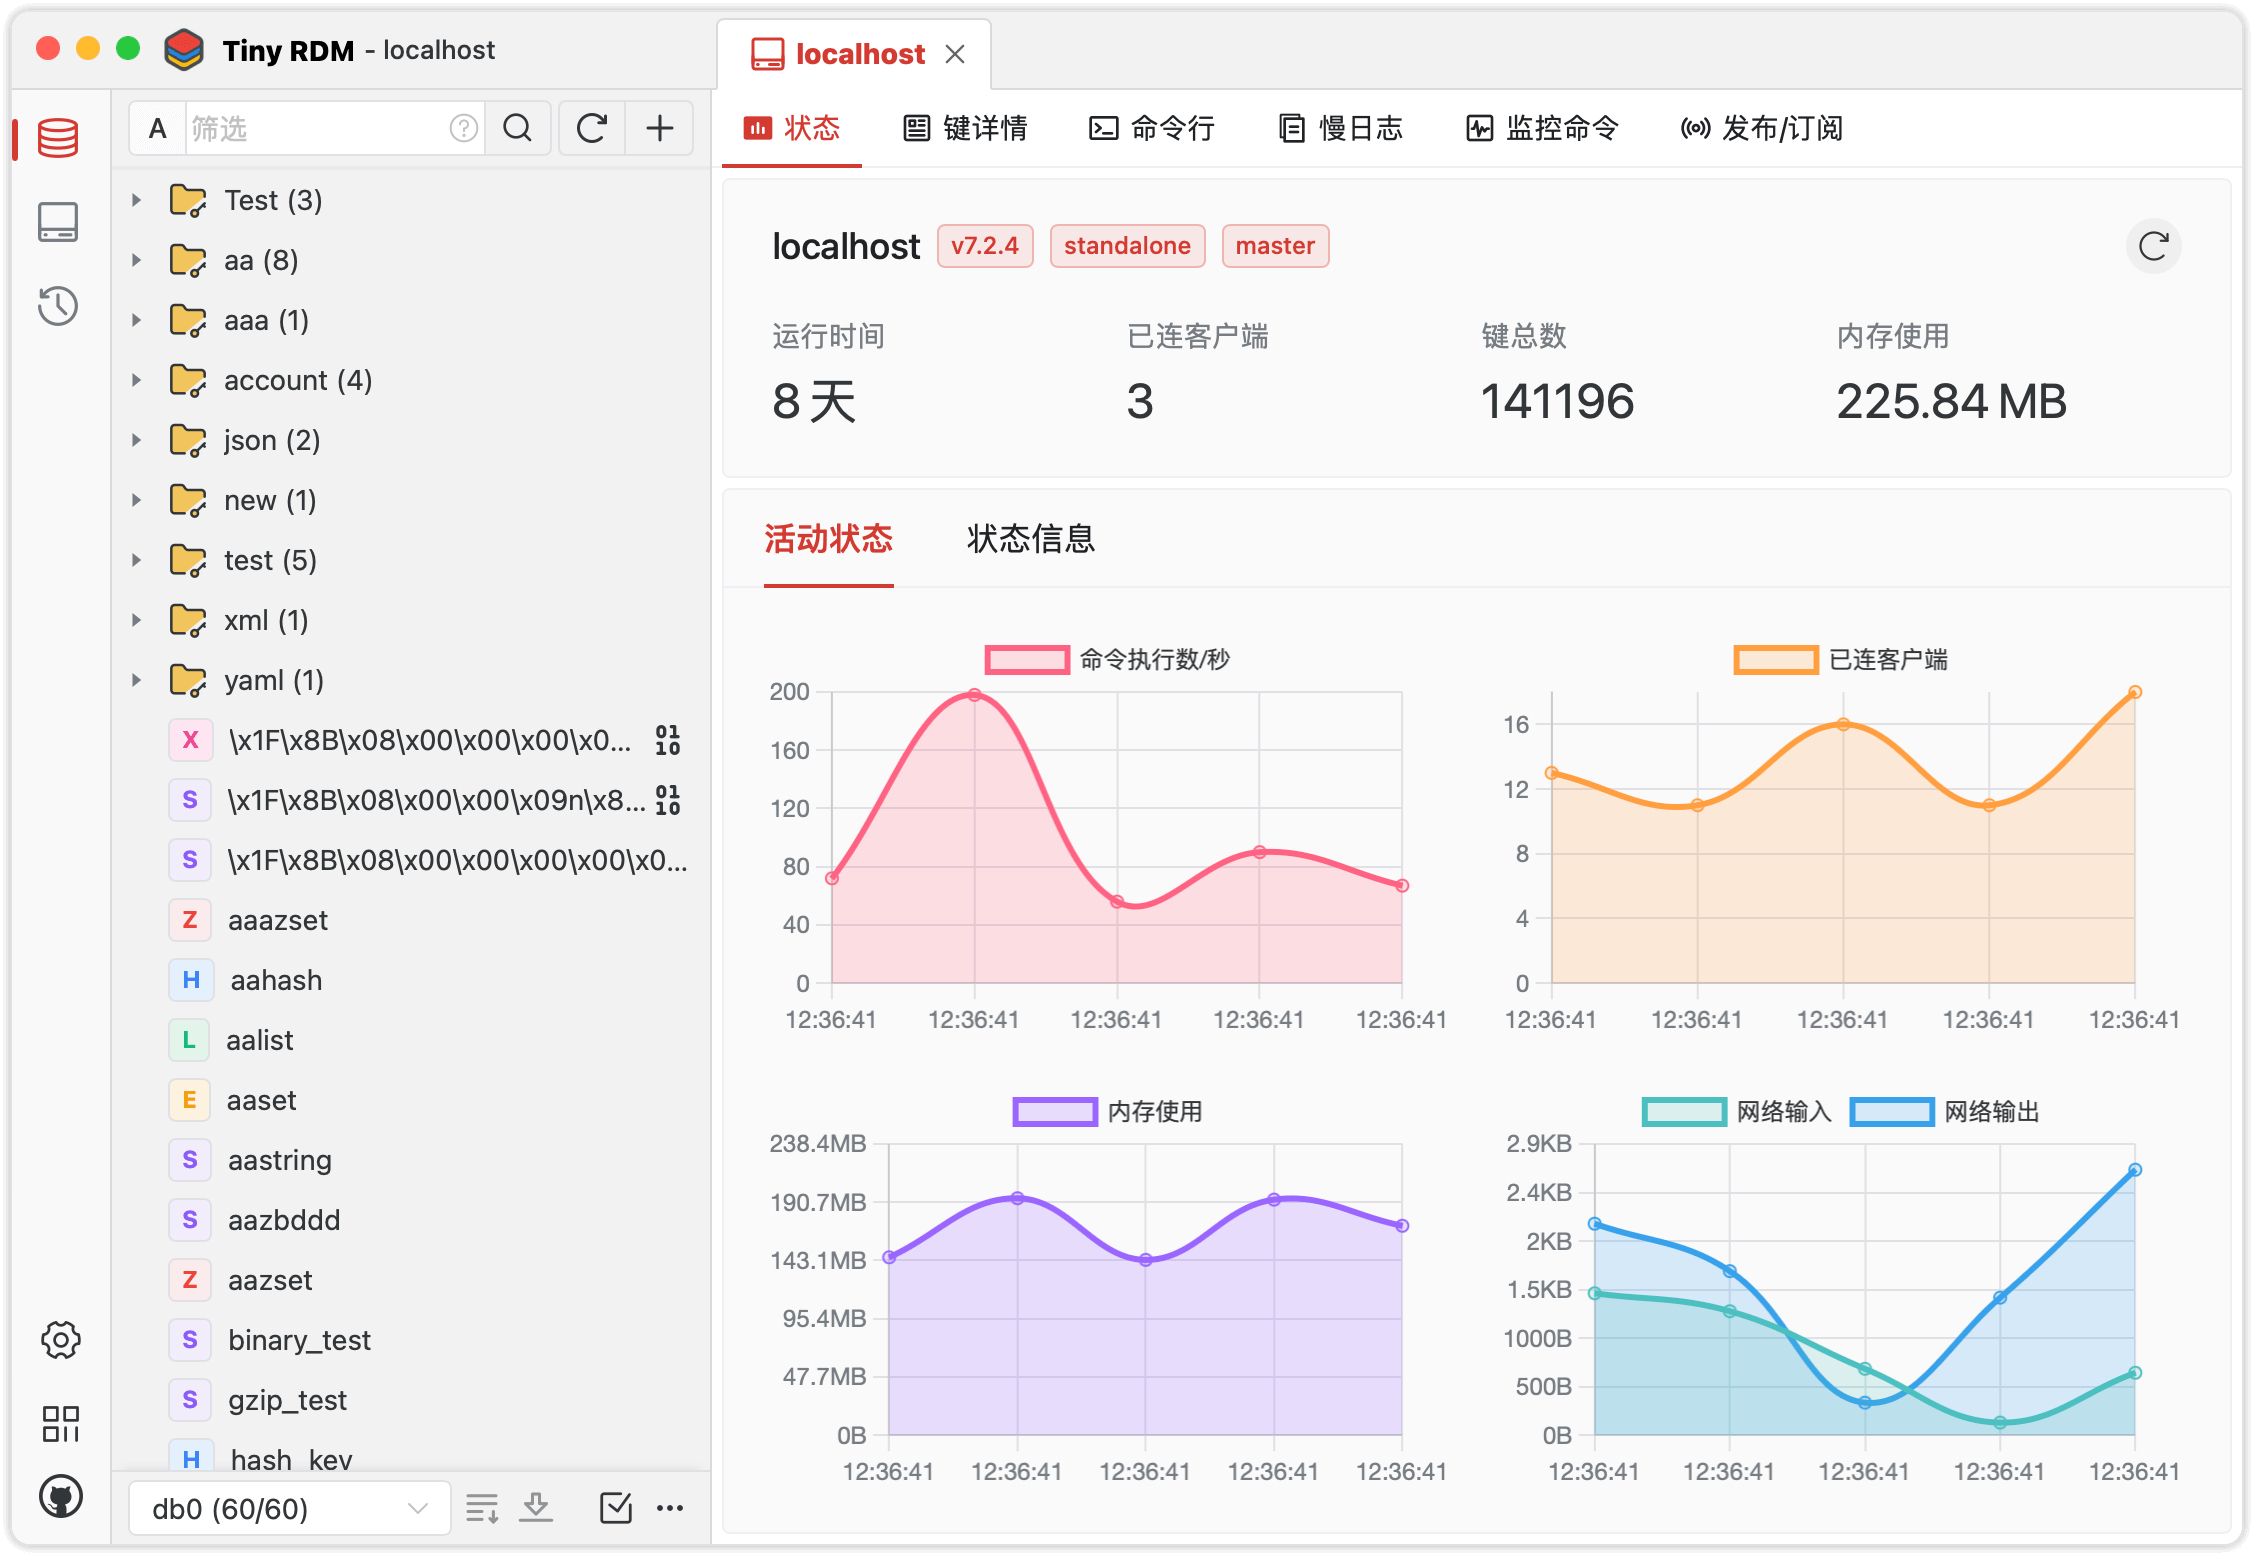
Task: Refresh server status with the circular arrow
Action: pyautogui.click(x=2153, y=245)
